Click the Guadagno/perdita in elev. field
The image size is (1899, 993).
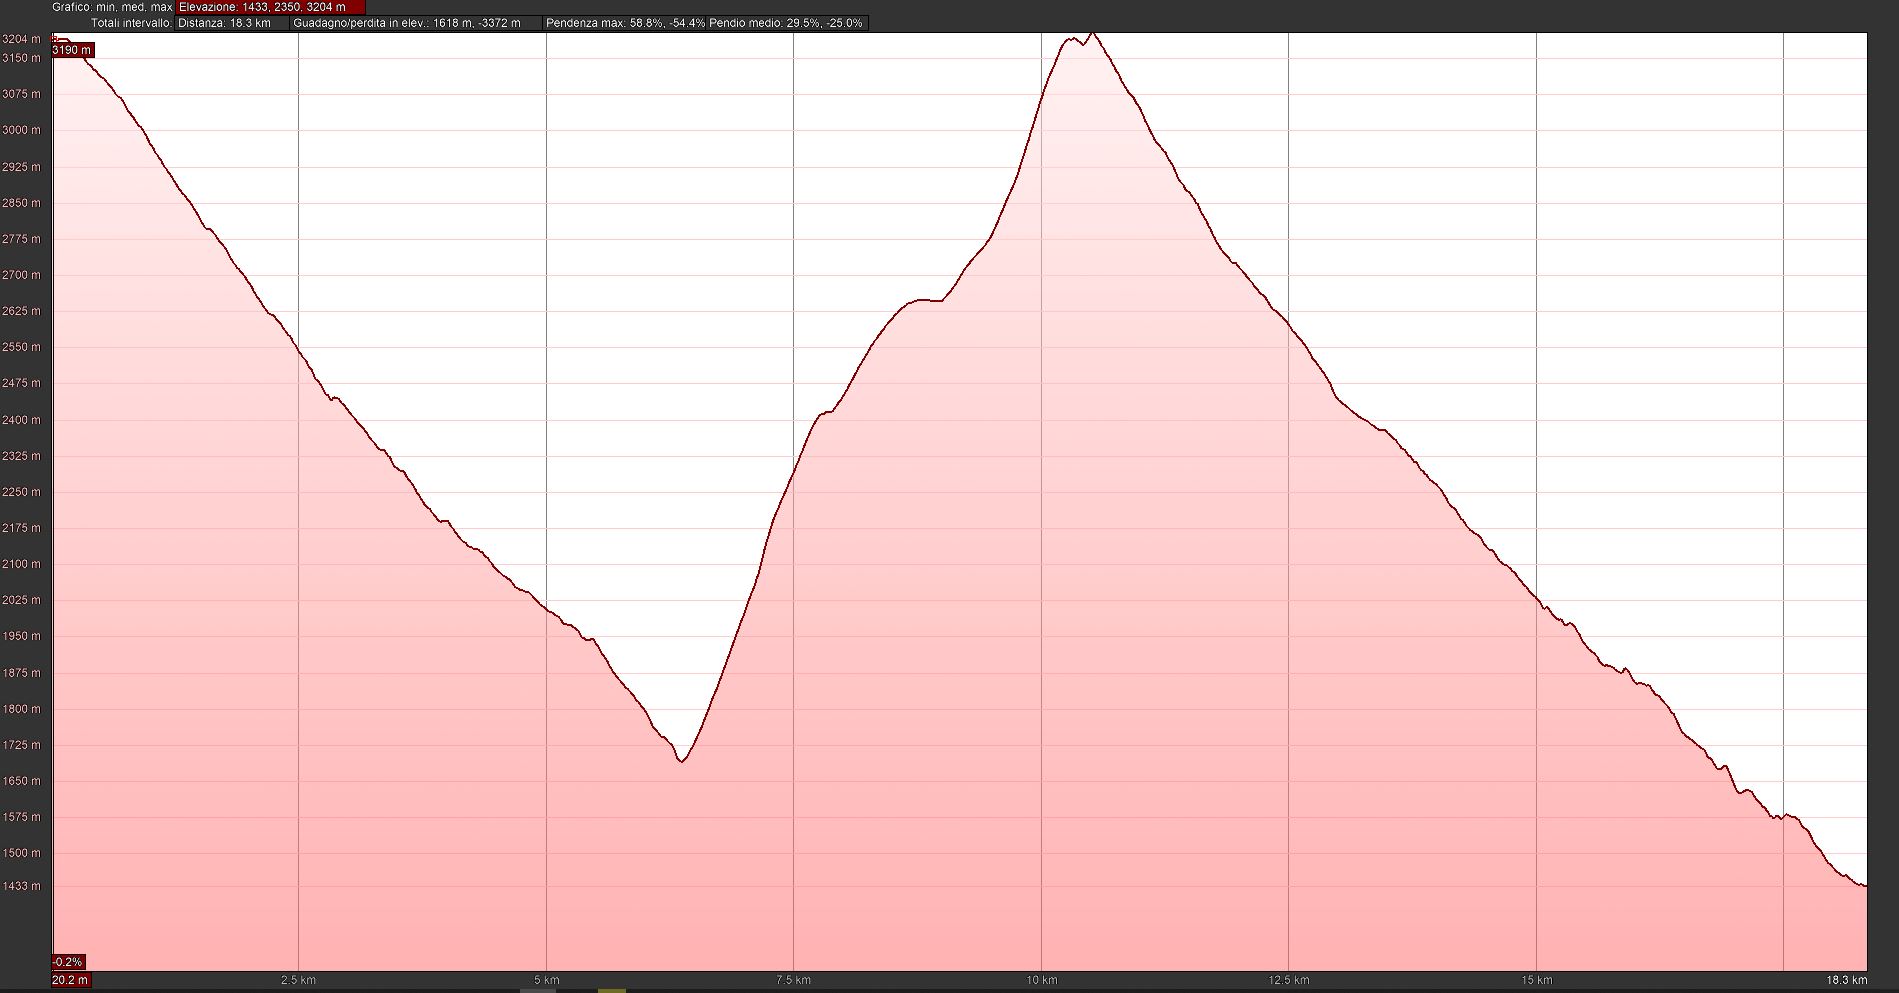(x=416, y=23)
